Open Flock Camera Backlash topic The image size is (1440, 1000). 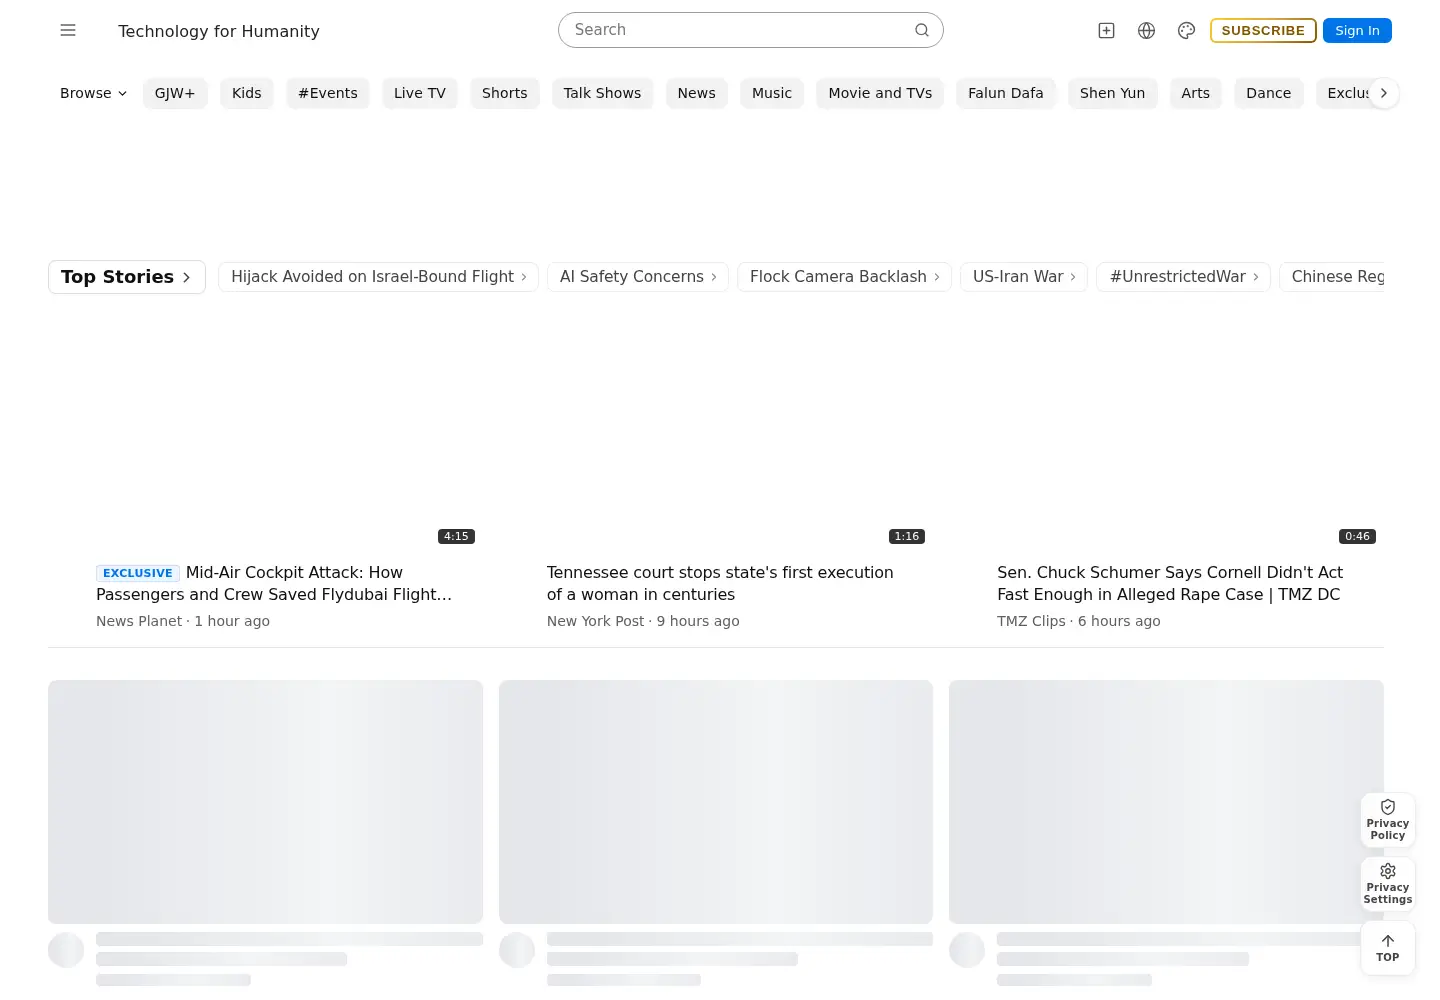844,277
